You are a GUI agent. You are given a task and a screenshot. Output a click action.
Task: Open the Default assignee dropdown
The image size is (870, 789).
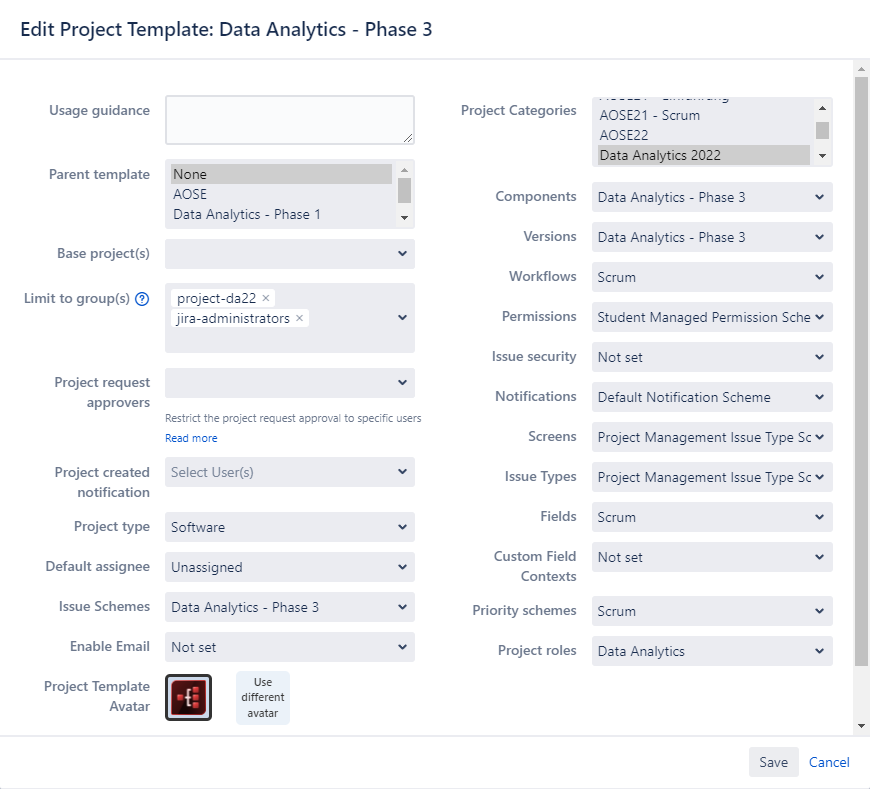coord(289,567)
